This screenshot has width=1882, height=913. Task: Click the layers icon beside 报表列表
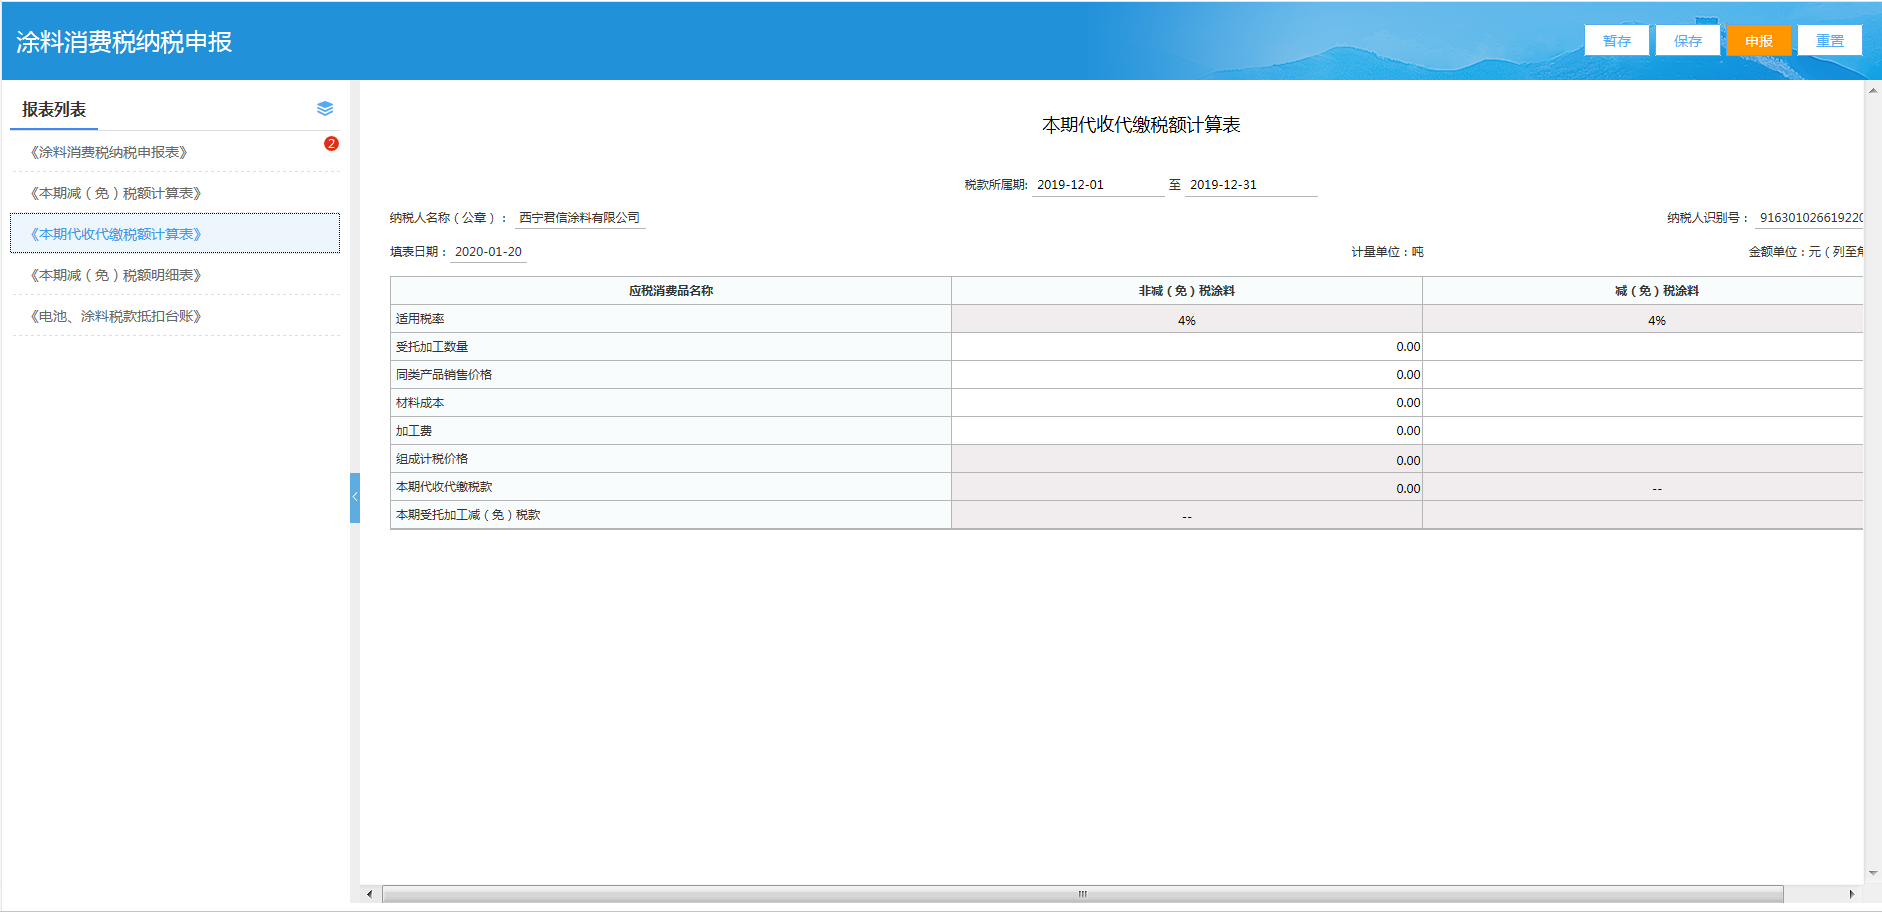(325, 108)
